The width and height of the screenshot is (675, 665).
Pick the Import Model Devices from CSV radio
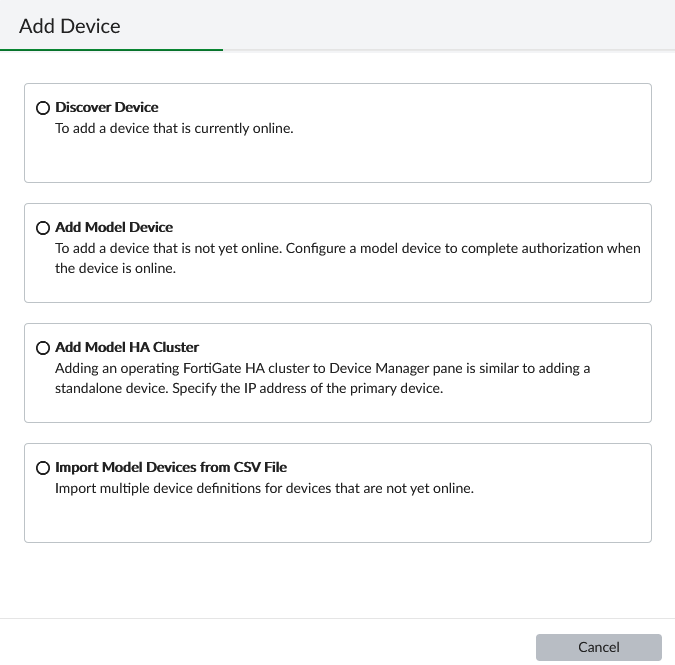point(43,468)
